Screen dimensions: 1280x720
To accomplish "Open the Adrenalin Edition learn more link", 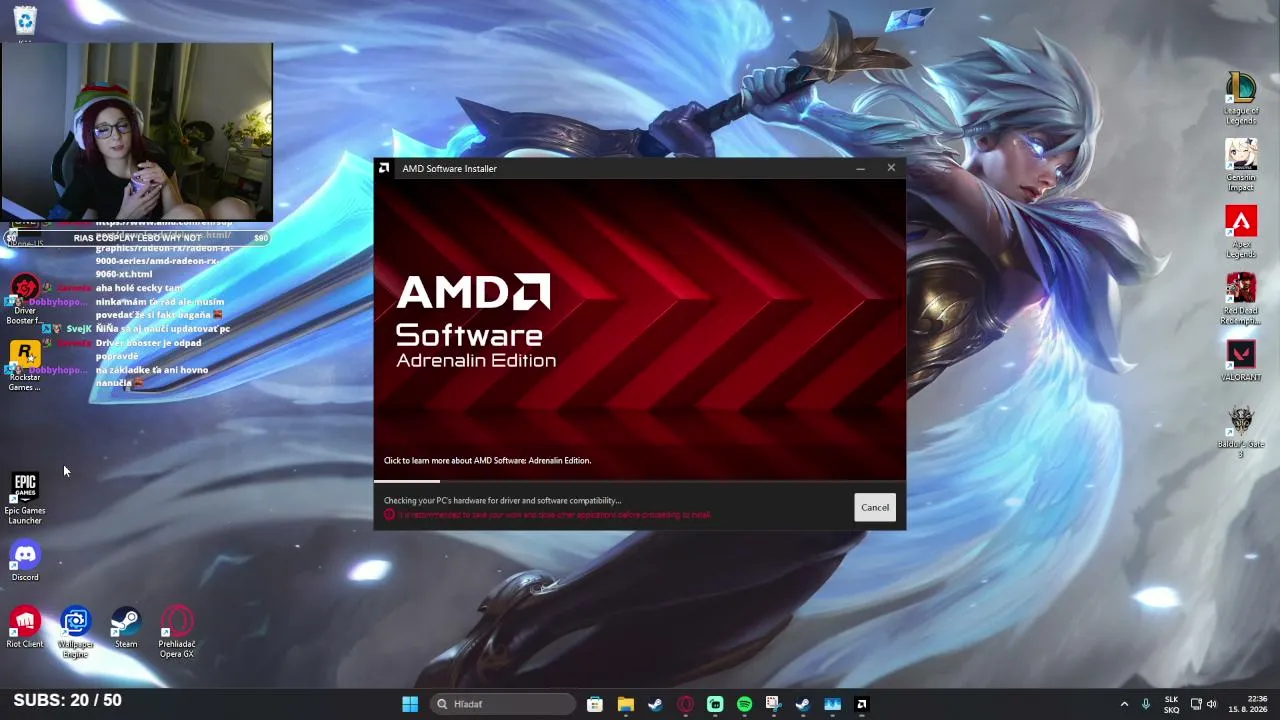I will click(487, 461).
